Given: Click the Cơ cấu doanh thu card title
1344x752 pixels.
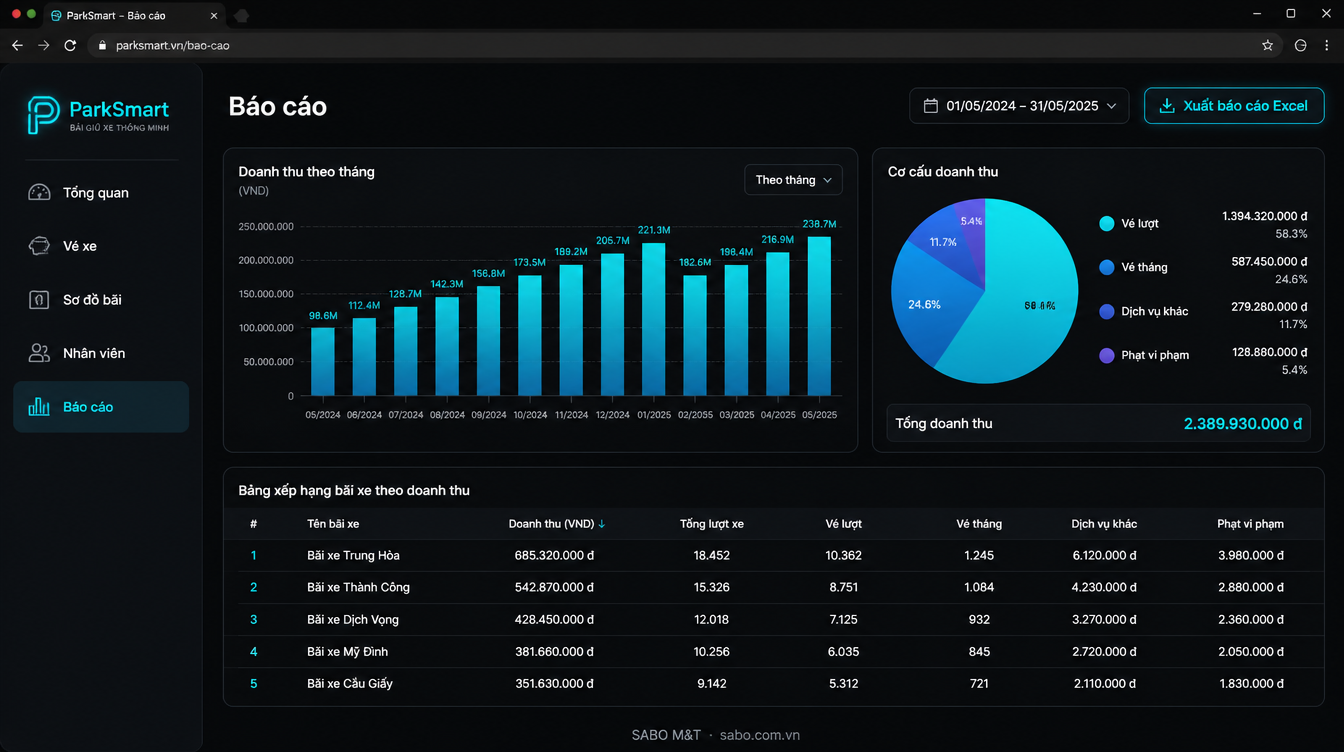Looking at the screenshot, I should [x=943, y=172].
